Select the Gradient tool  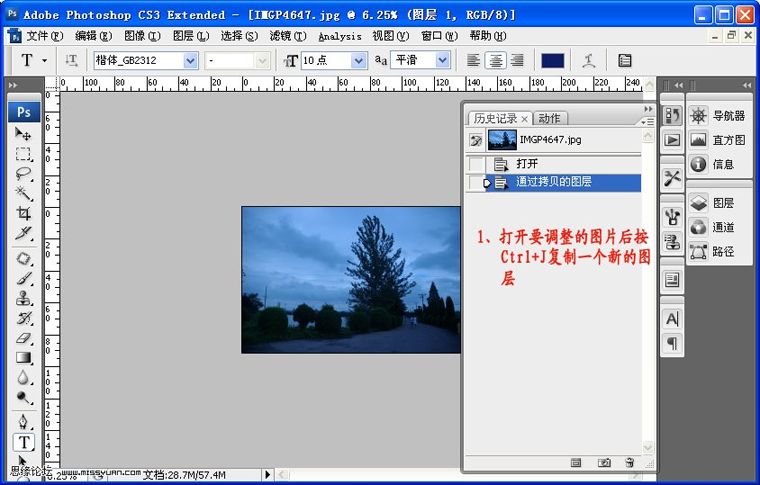[23, 358]
